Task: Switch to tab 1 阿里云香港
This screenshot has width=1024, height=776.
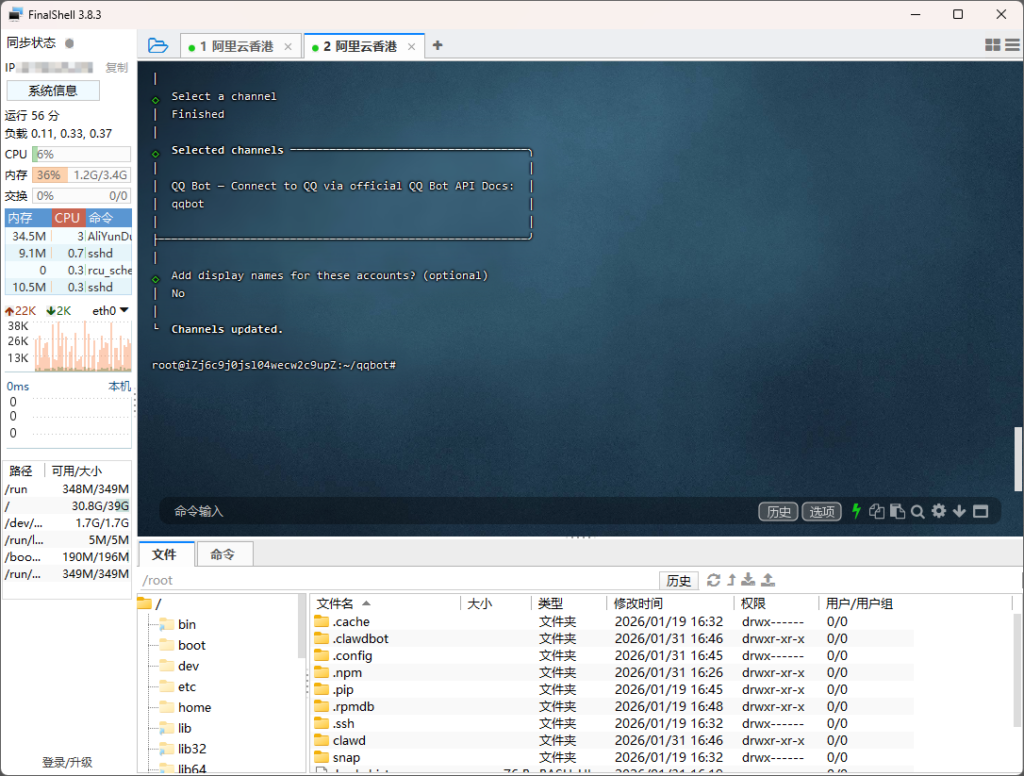Action: click(x=236, y=47)
